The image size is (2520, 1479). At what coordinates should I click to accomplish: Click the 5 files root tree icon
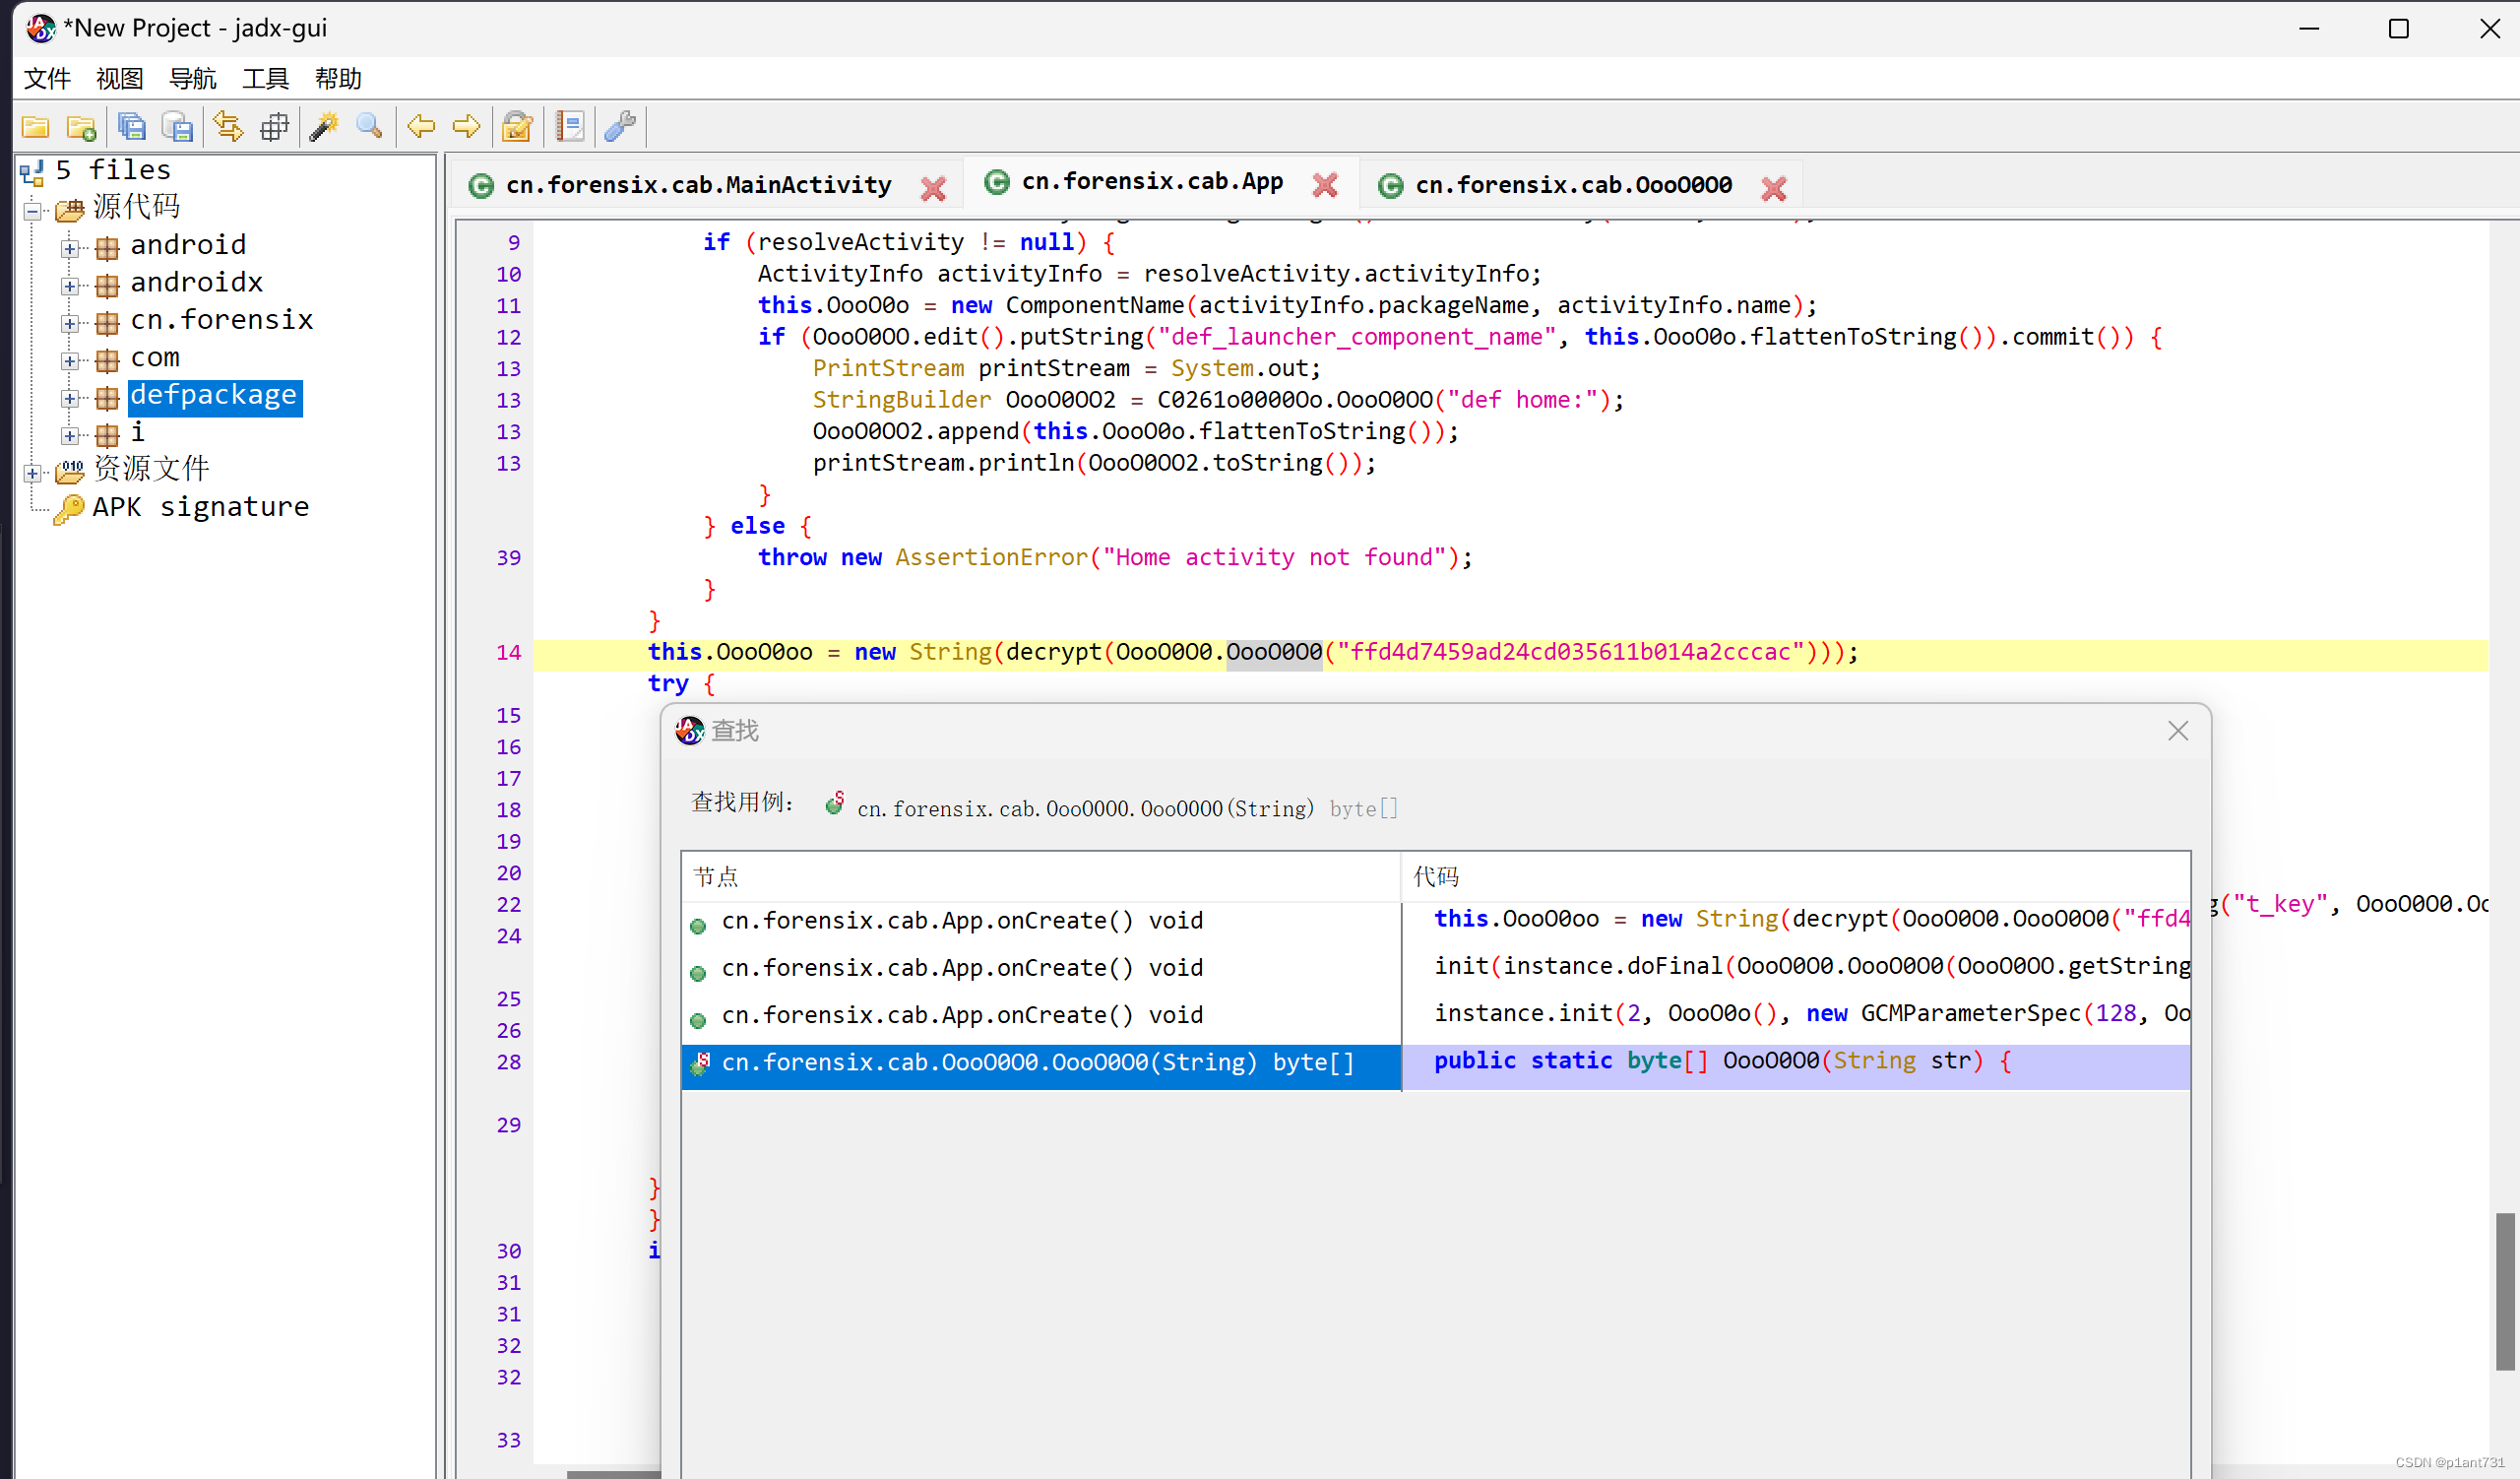[x=32, y=172]
